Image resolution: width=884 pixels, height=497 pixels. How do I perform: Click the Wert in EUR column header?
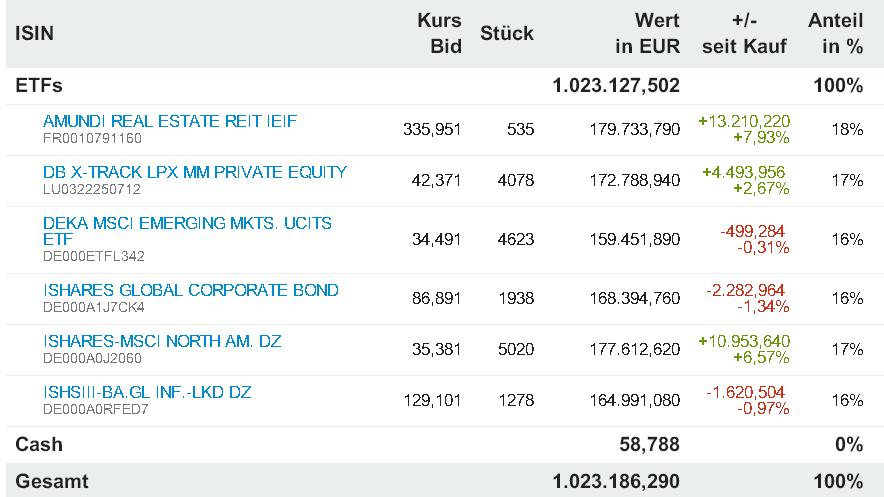[x=646, y=33]
